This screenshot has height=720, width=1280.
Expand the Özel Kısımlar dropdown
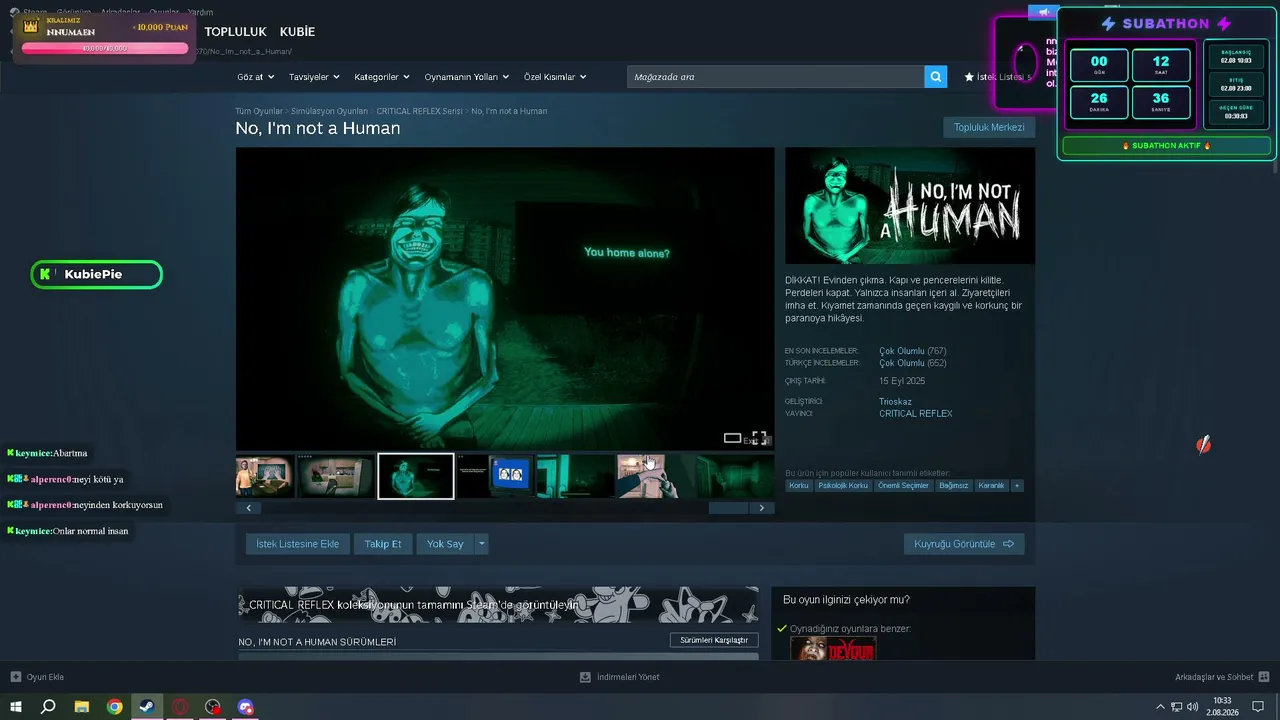pyautogui.click(x=555, y=77)
